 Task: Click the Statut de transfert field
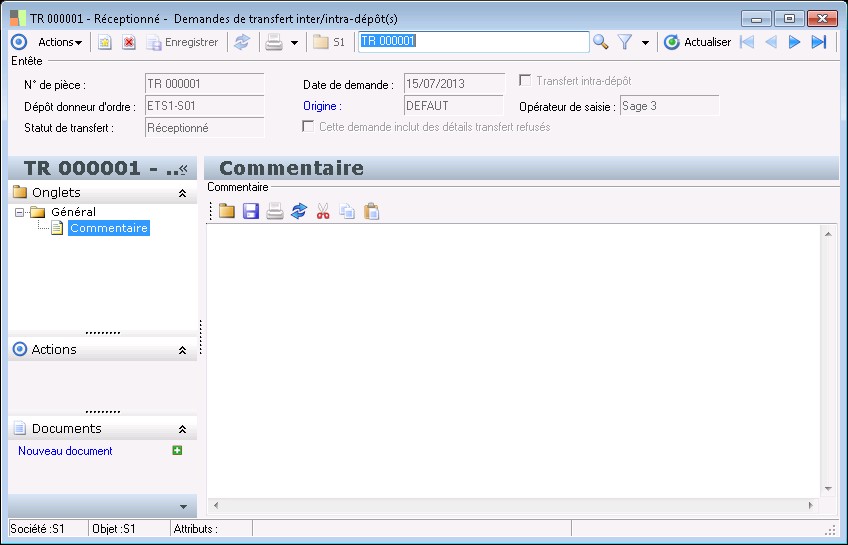[204, 128]
